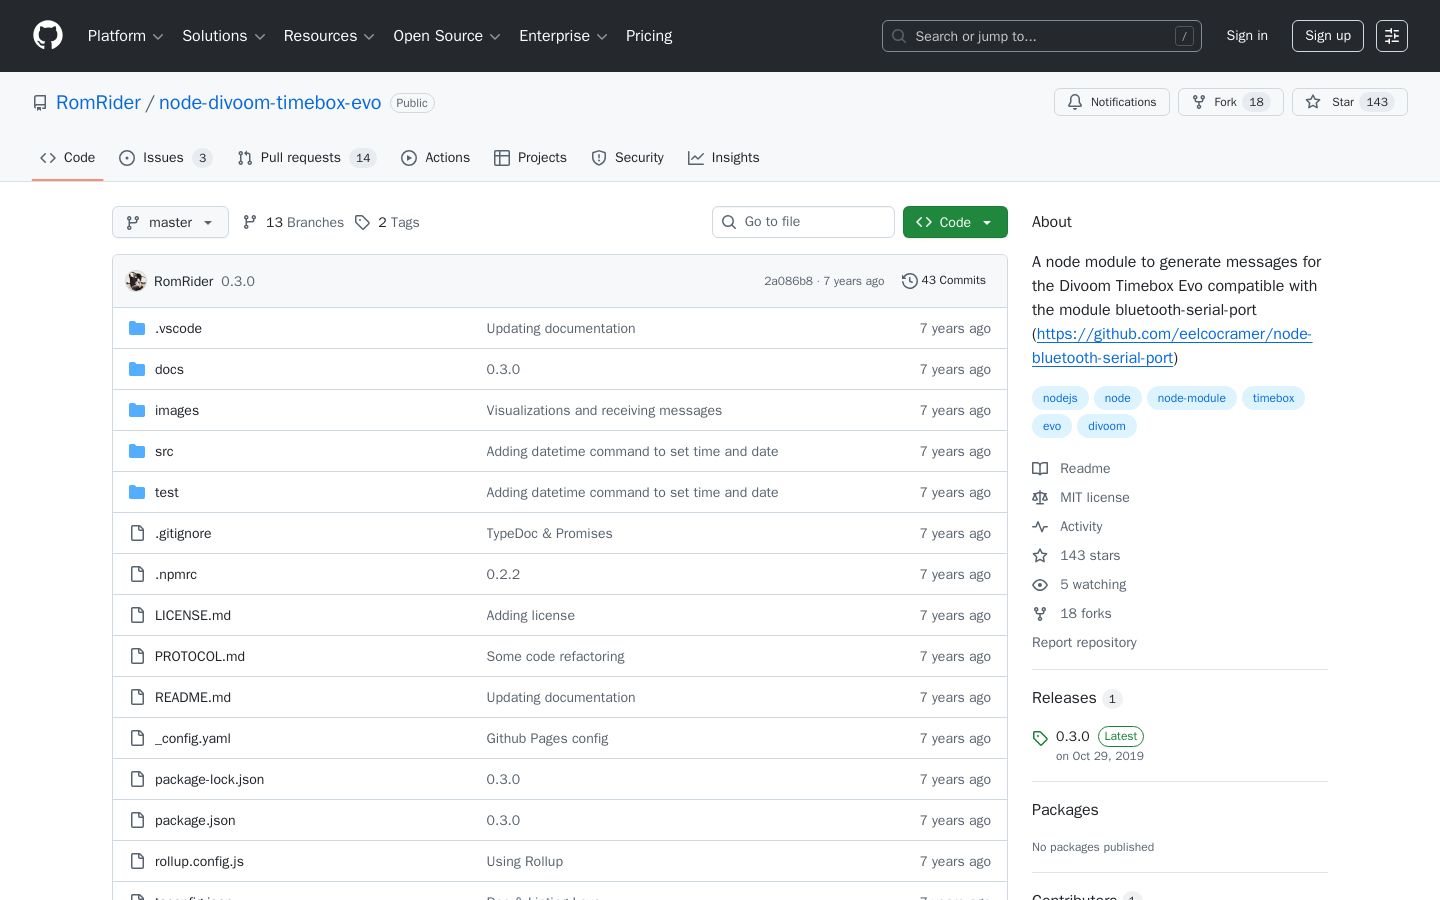Click the history clock icon by 43 Commits

[909, 281]
